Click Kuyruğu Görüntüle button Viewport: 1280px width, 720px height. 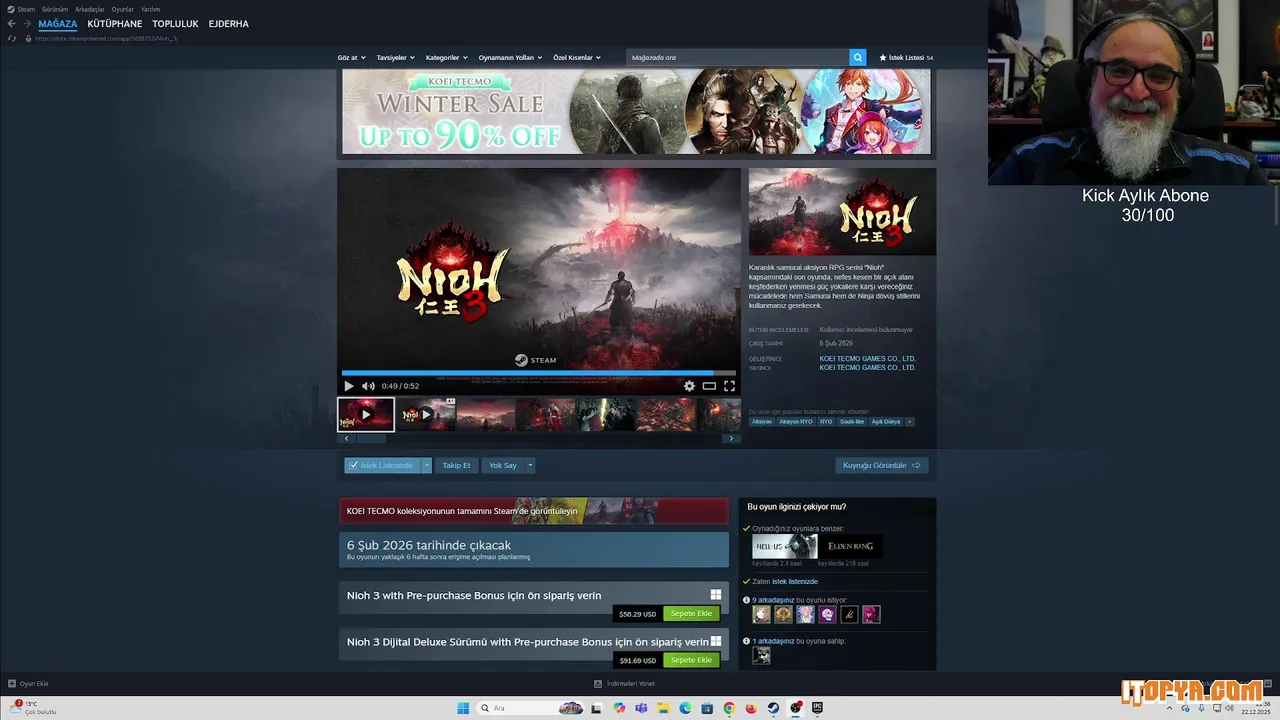point(882,465)
